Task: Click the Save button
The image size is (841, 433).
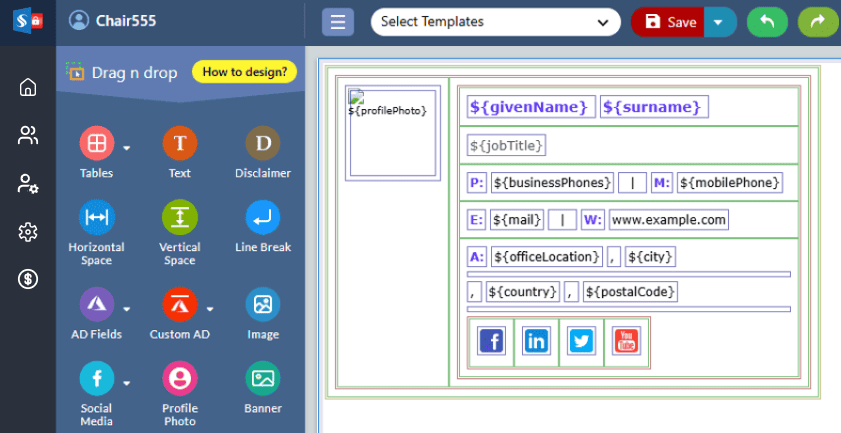Action: click(670, 22)
